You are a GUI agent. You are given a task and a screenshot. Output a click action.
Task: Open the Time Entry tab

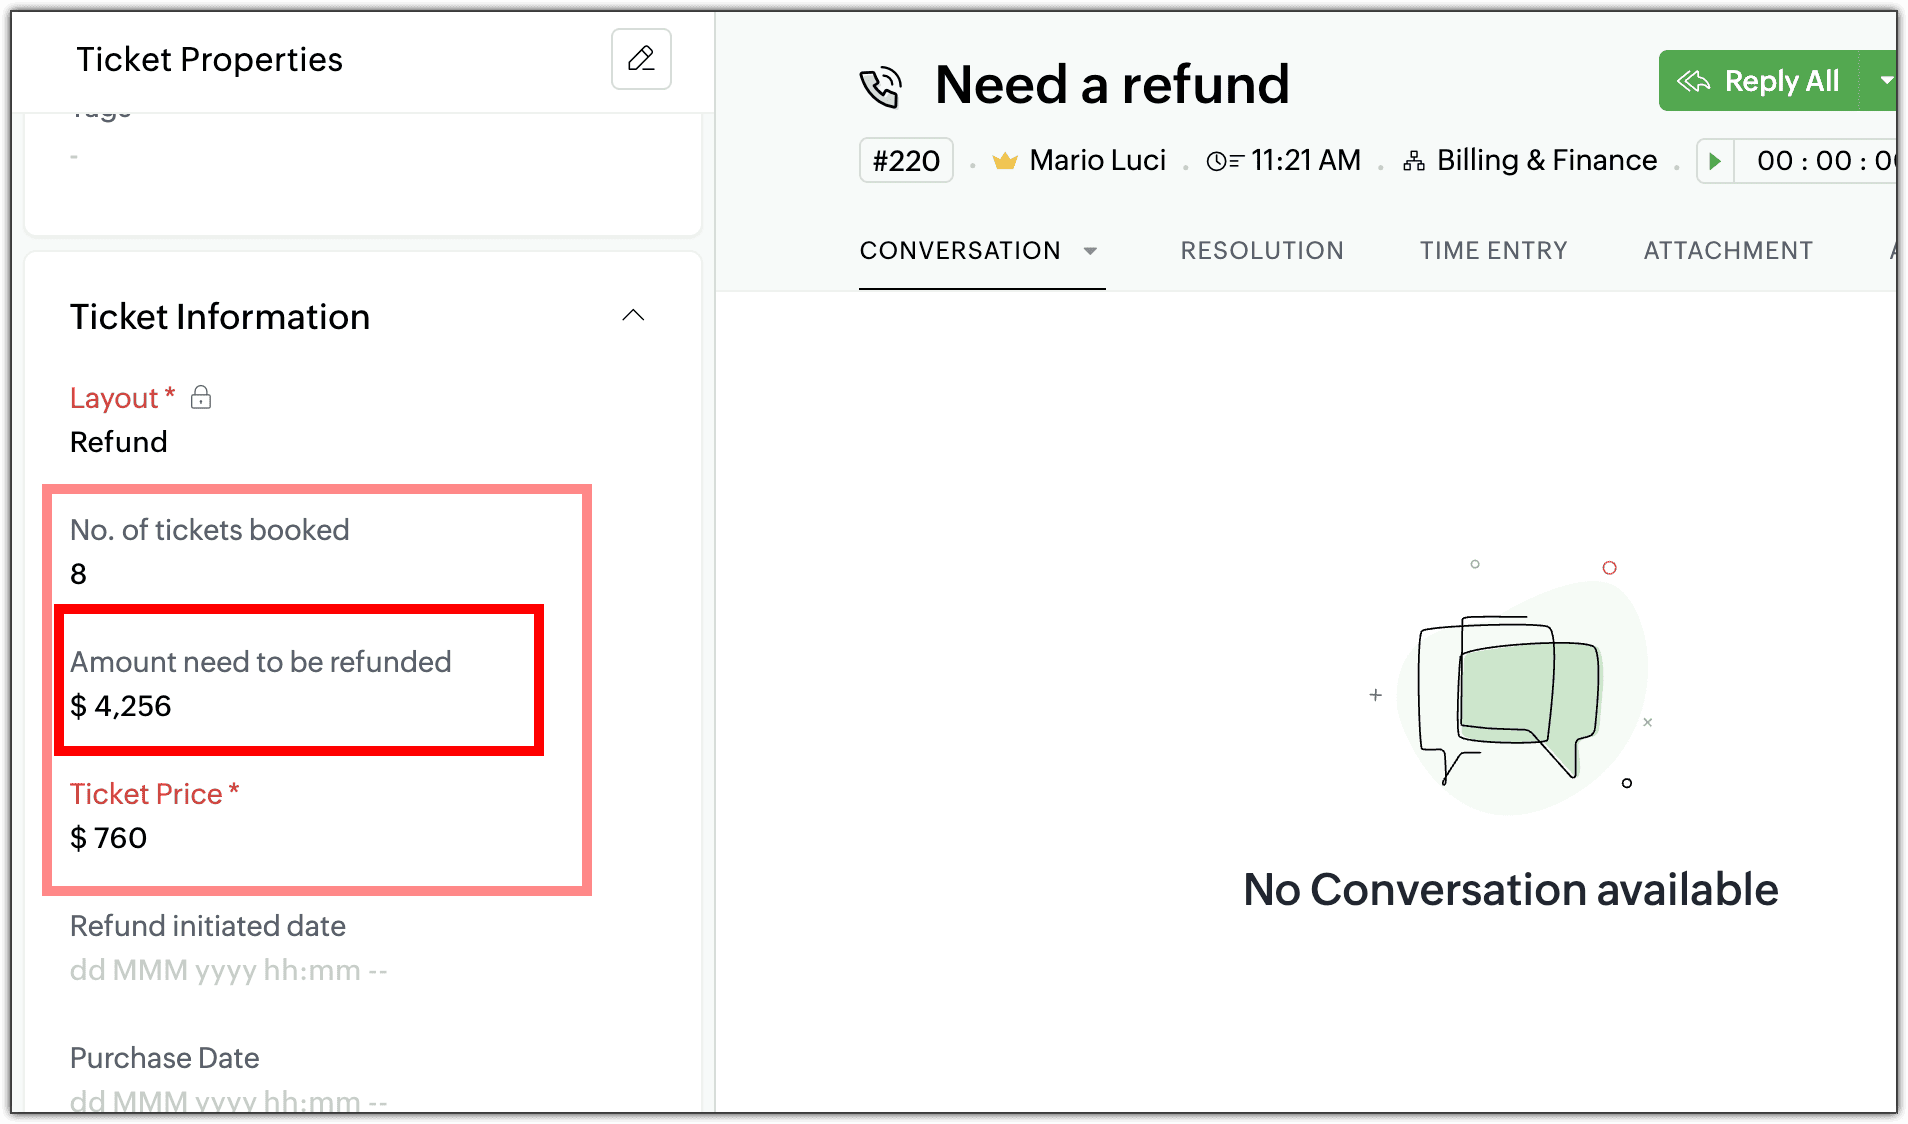coord(1493,251)
